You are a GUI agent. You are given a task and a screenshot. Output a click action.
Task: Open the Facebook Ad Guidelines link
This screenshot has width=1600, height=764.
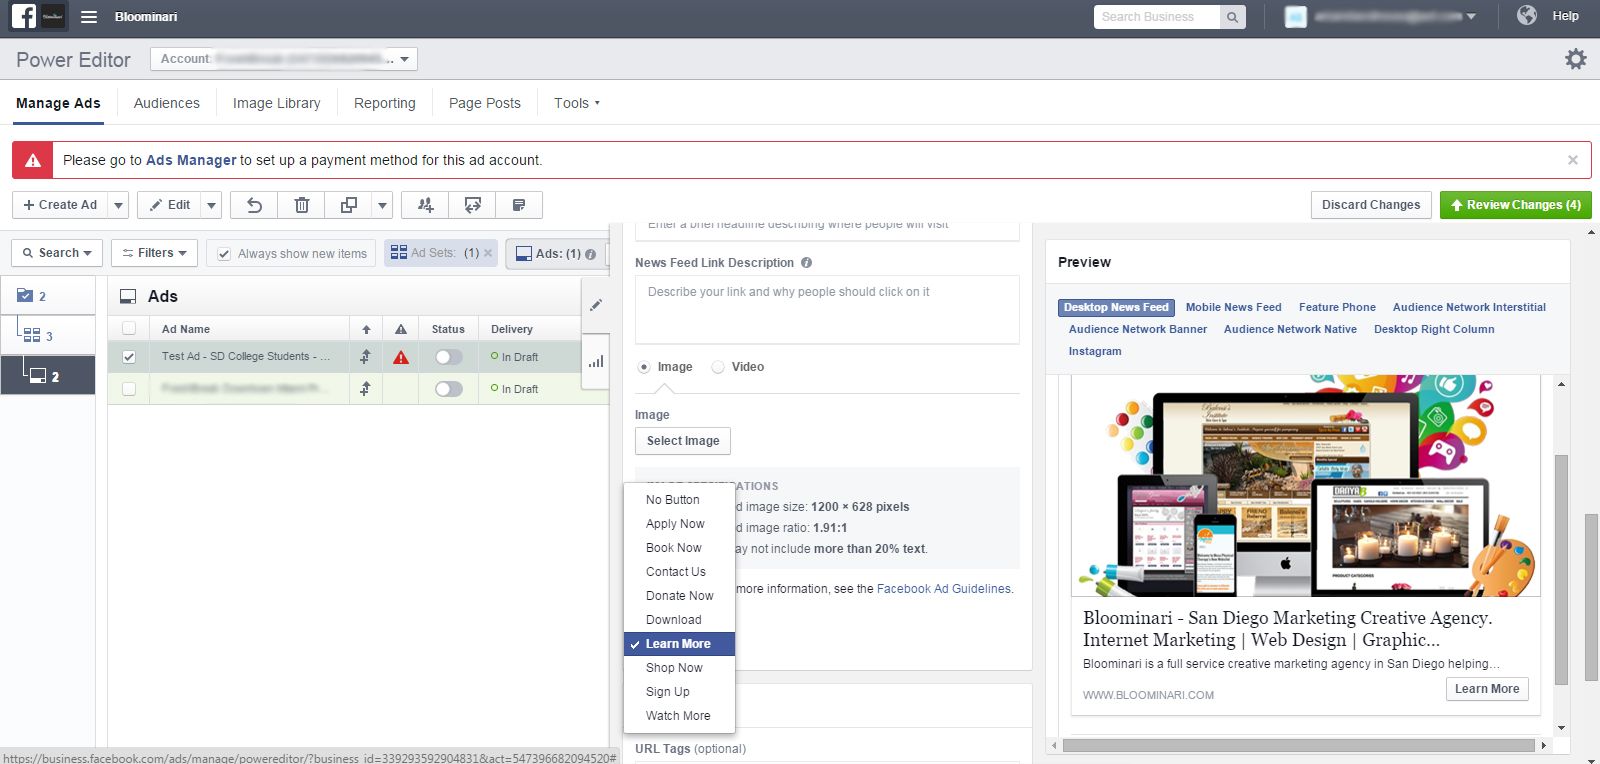(x=943, y=589)
